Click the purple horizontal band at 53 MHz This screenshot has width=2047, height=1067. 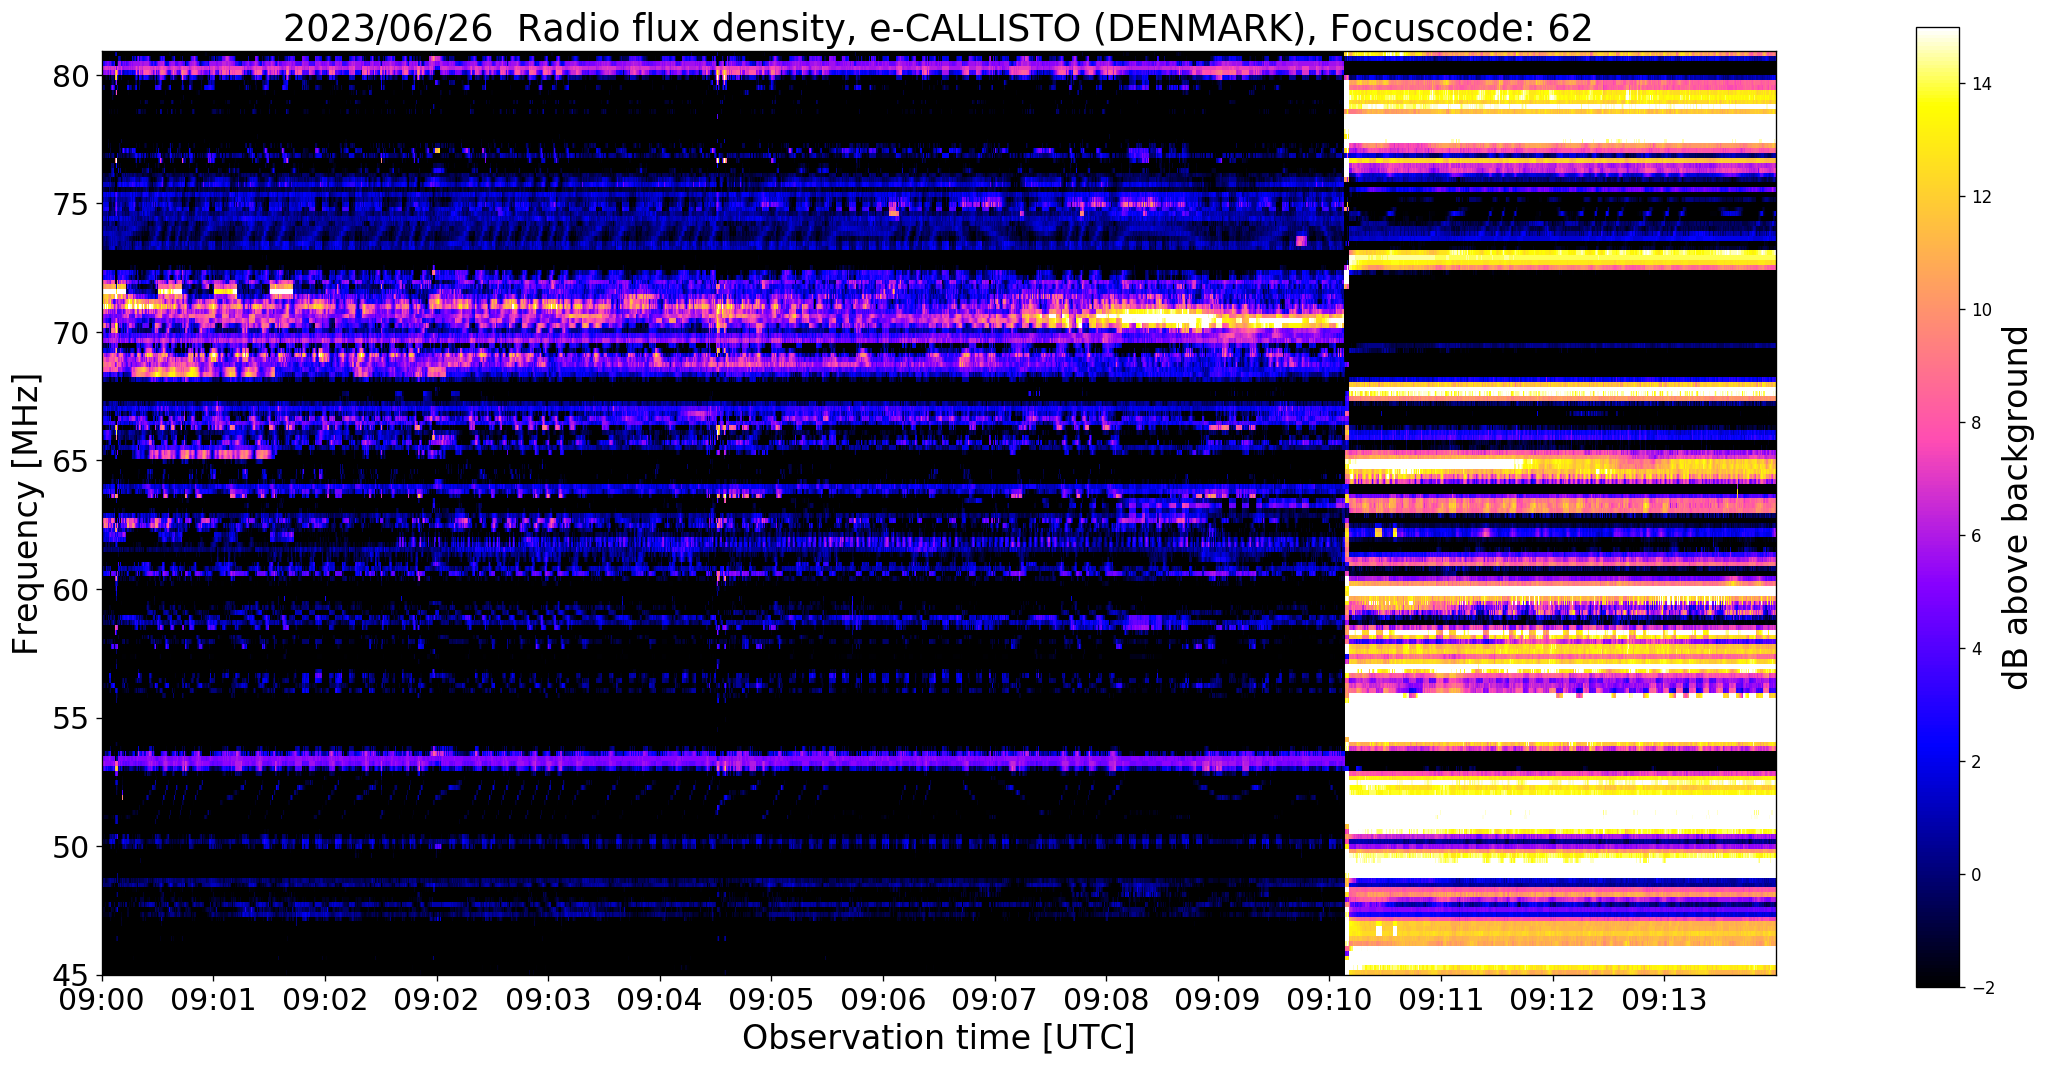pos(722,761)
